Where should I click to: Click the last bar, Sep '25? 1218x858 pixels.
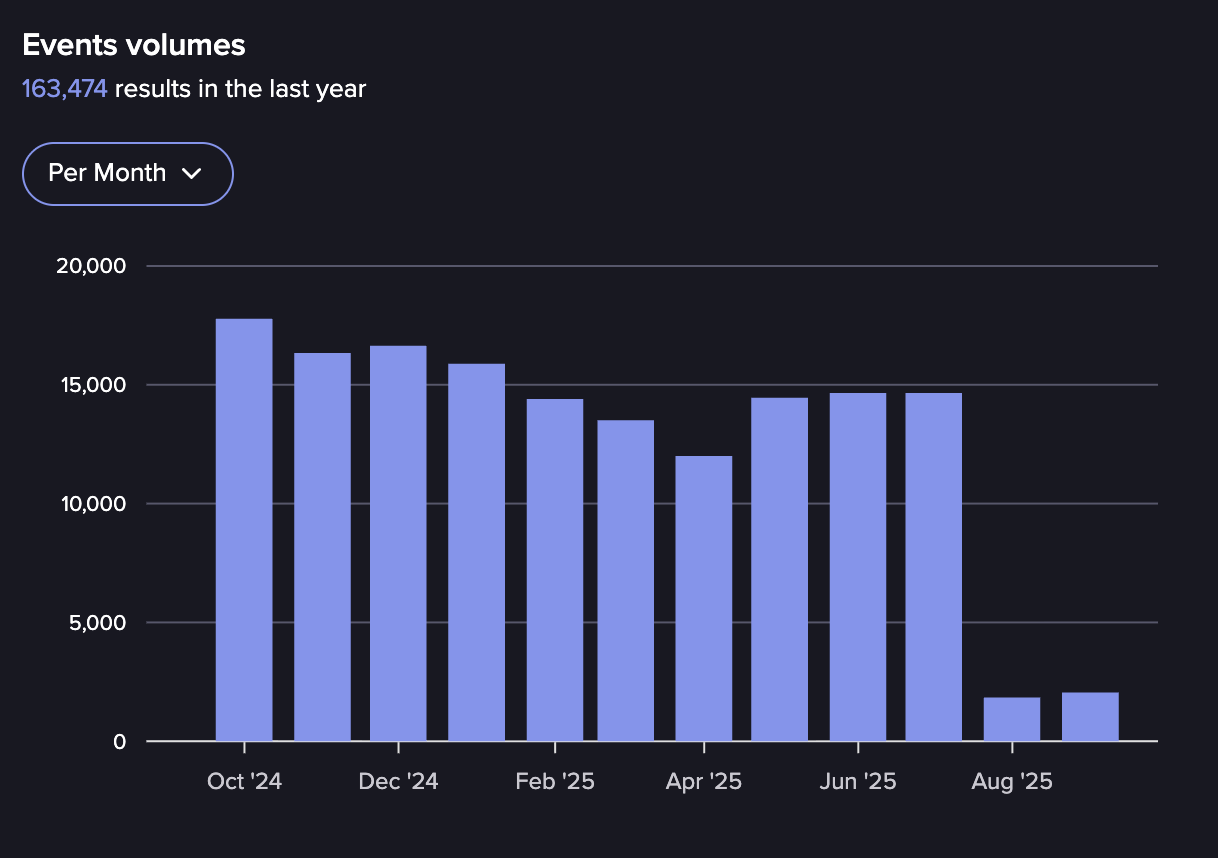tap(1090, 717)
